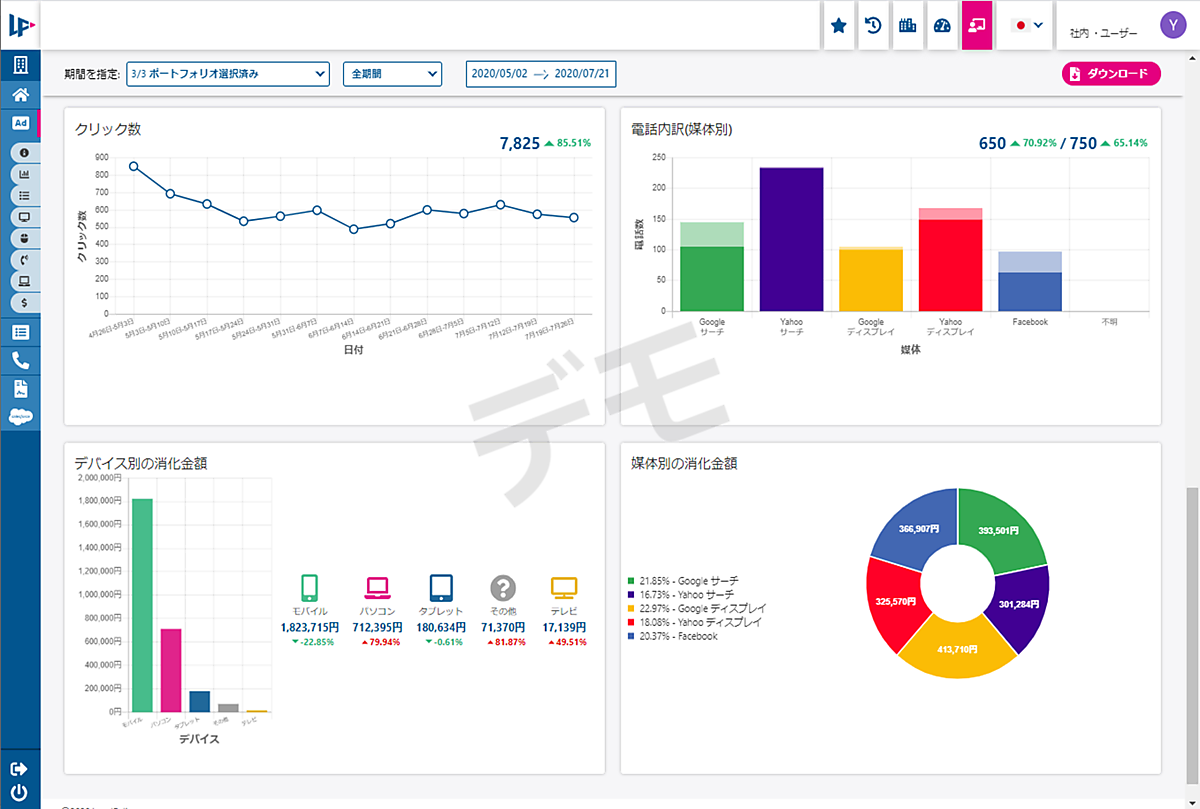
Task: Click the speedometer dashboard icon
Action: [942, 26]
